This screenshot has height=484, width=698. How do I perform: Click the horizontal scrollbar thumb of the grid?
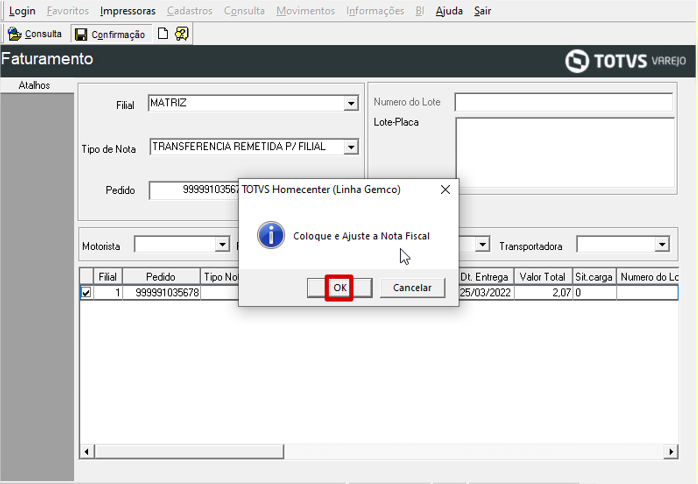(189, 451)
